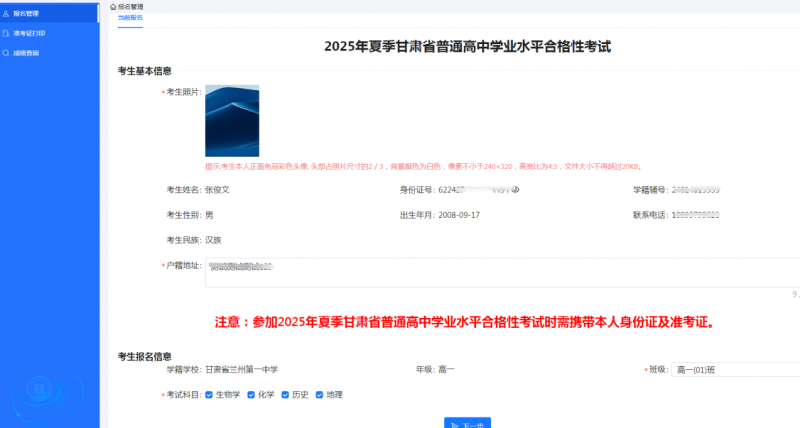Click the 成绩查询 magnifier icon in sidebar
This screenshot has width=800, height=428.
7,52
